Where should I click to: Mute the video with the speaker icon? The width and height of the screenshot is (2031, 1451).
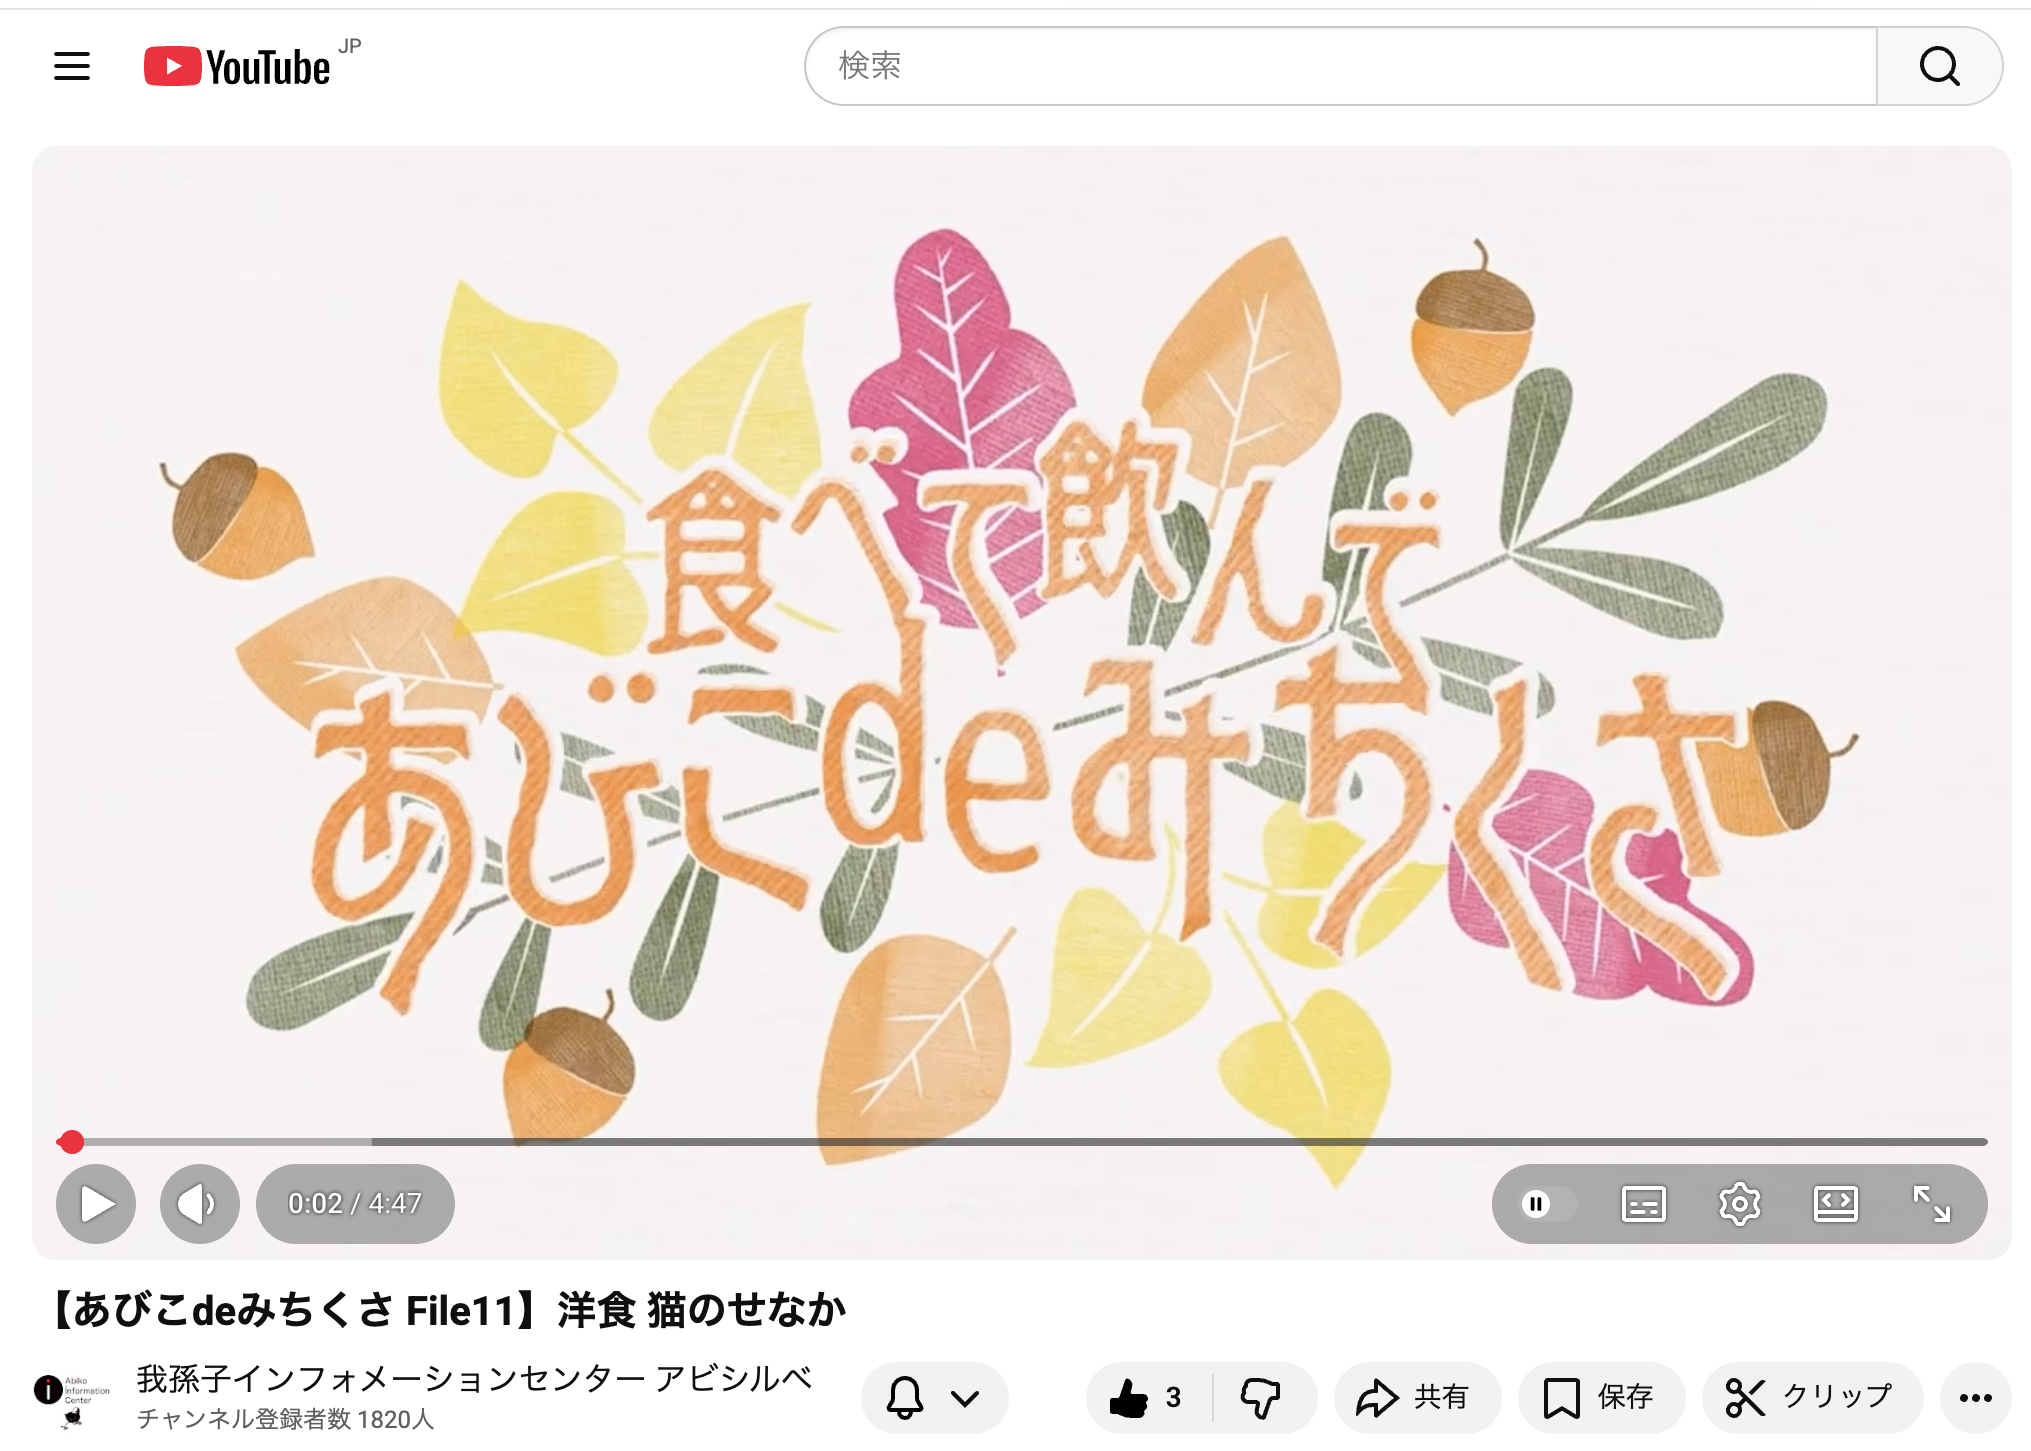pos(199,1204)
